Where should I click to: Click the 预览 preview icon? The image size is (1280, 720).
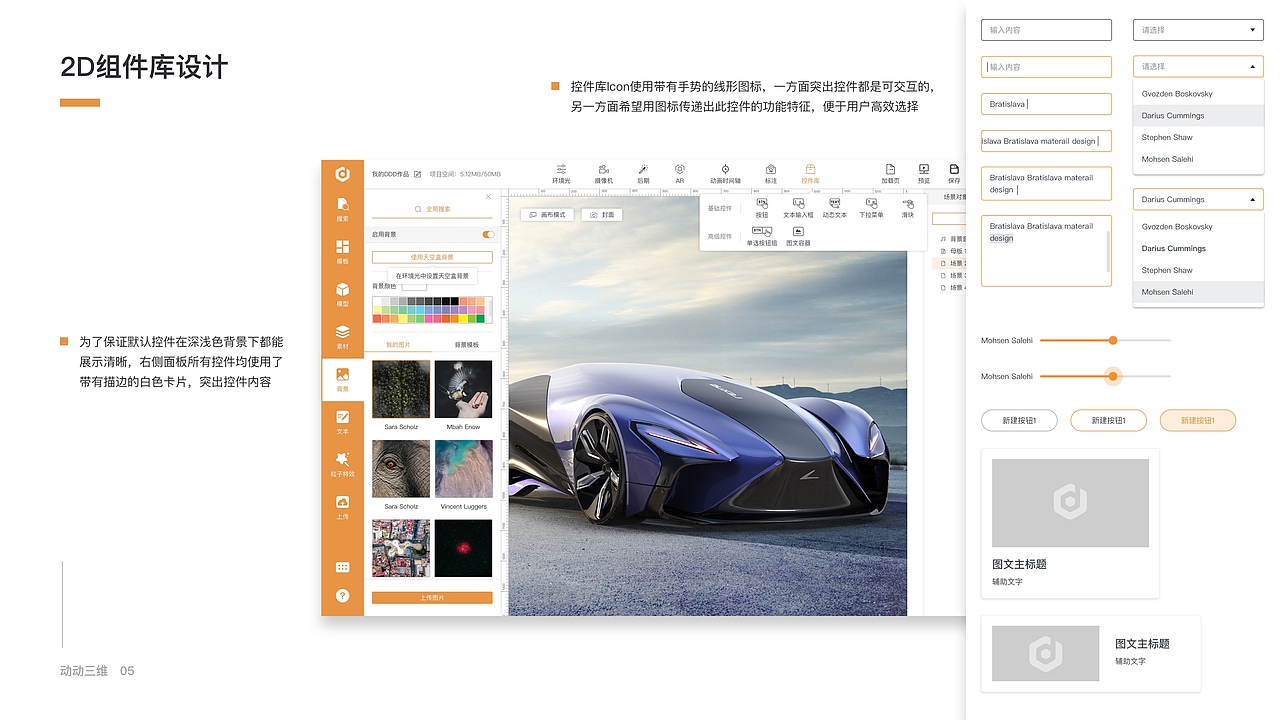coord(923,174)
